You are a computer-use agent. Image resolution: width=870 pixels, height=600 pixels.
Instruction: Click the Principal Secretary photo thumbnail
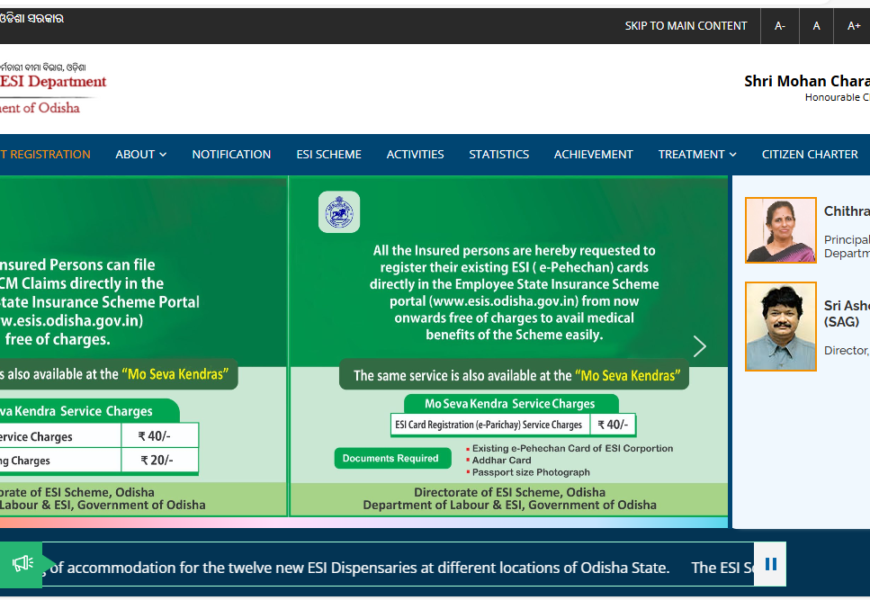pyautogui.click(x=781, y=230)
